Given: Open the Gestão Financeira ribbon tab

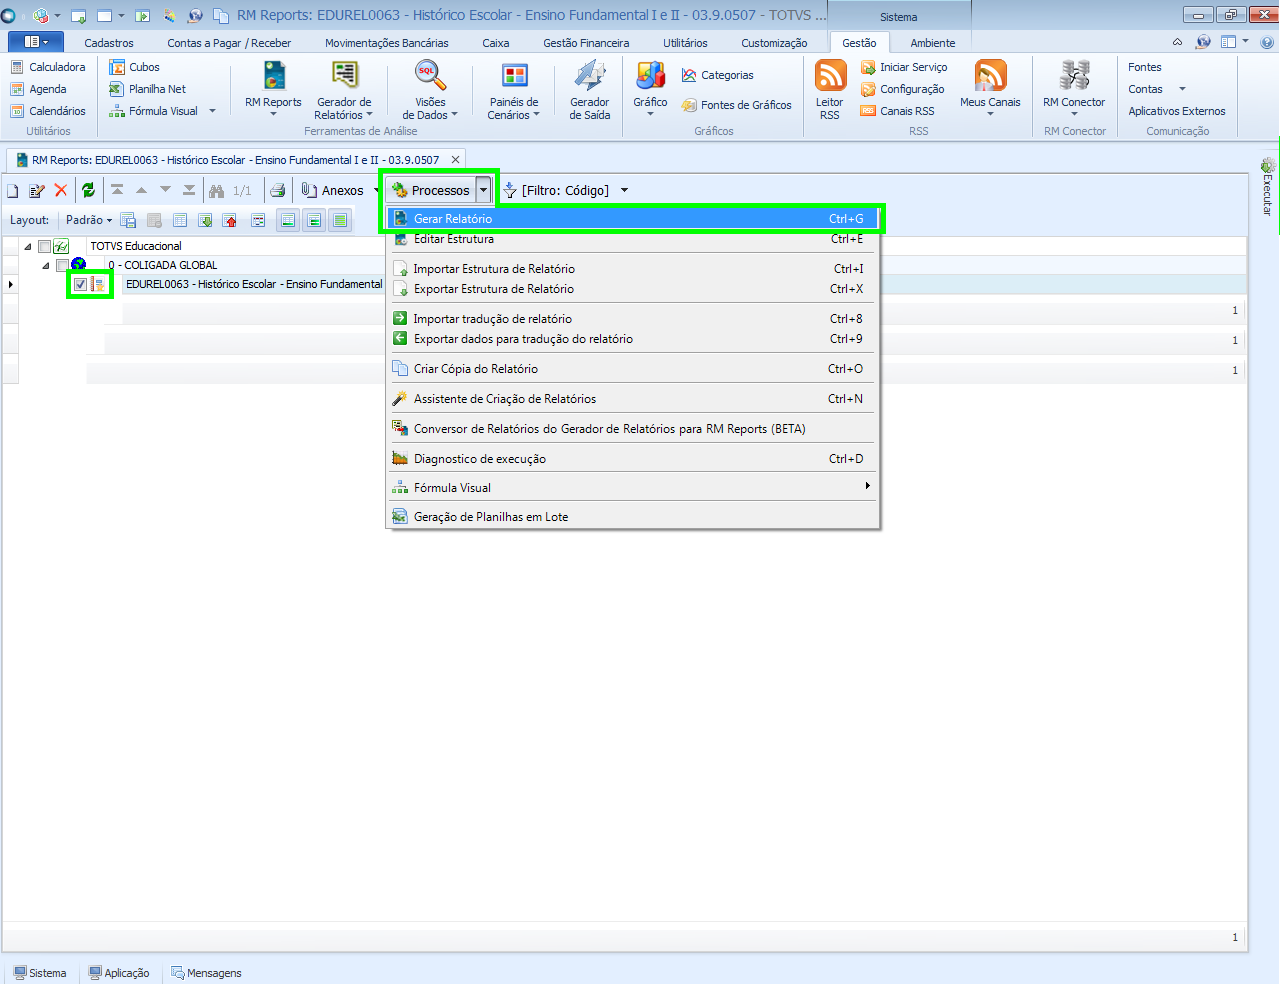Looking at the screenshot, I should (x=586, y=43).
